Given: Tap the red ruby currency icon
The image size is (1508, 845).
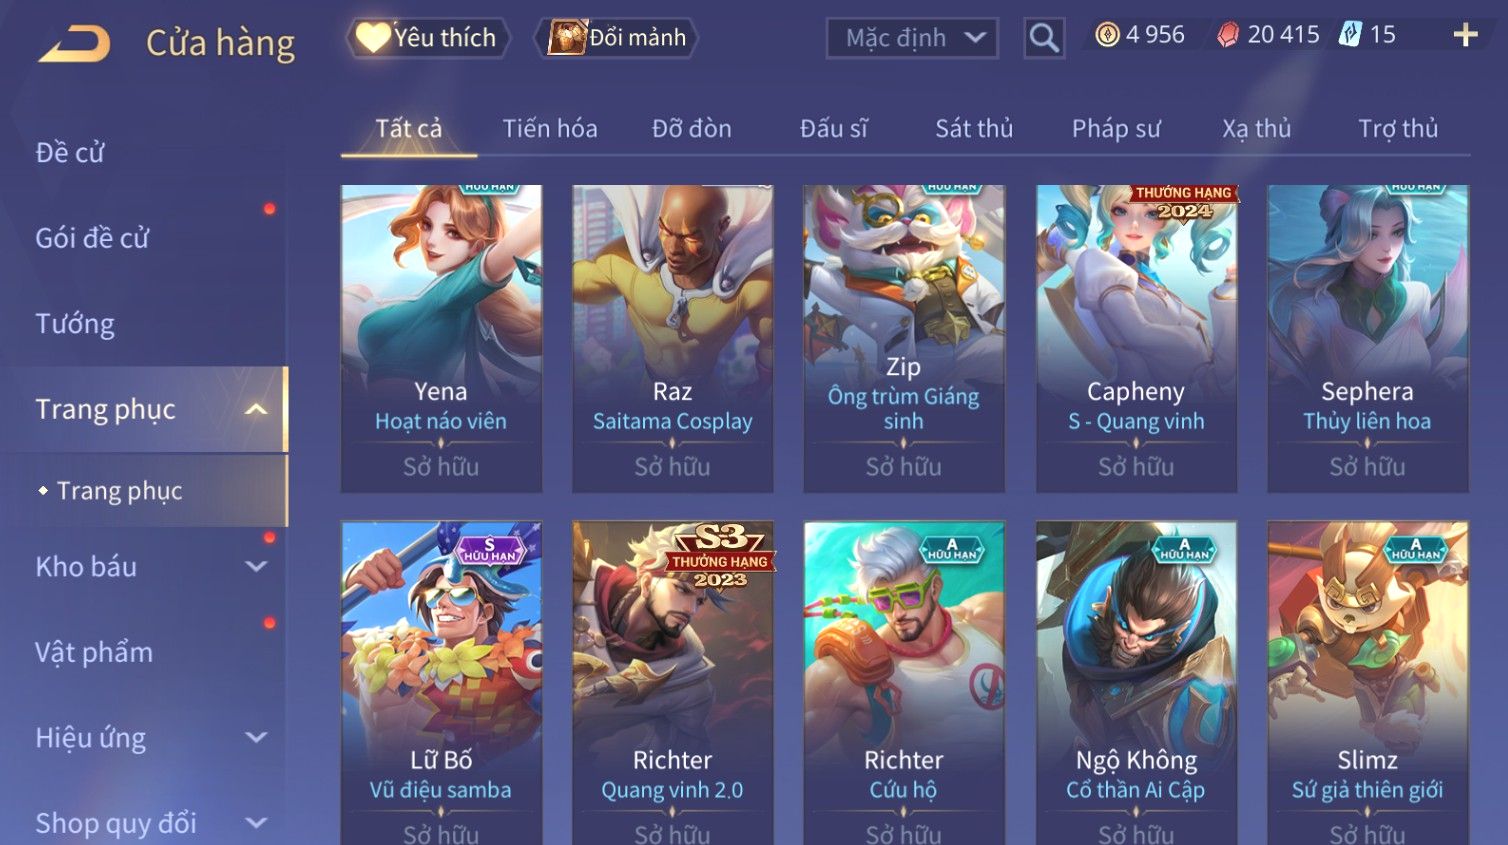Looking at the screenshot, I should coord(1228,35).
